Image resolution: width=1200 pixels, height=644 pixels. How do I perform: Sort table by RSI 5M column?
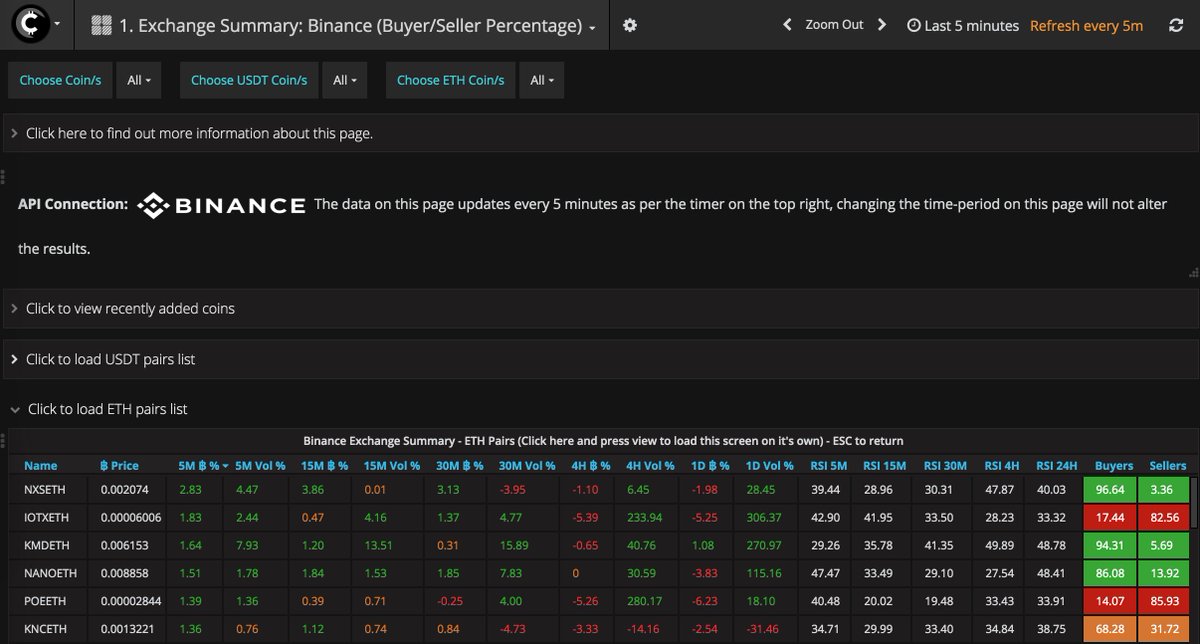click(x=828, y=465)
